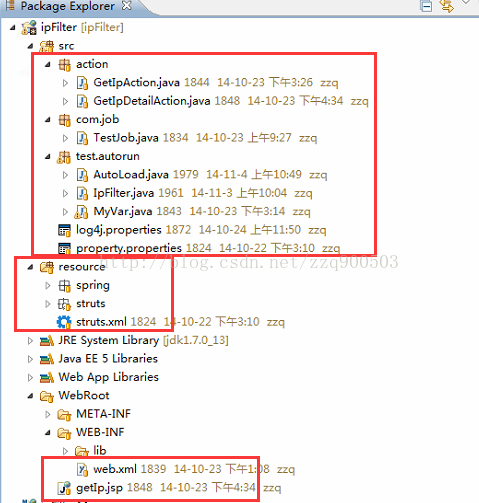Click the IpFilter.java file icon
479x503 pixels.
82,193
